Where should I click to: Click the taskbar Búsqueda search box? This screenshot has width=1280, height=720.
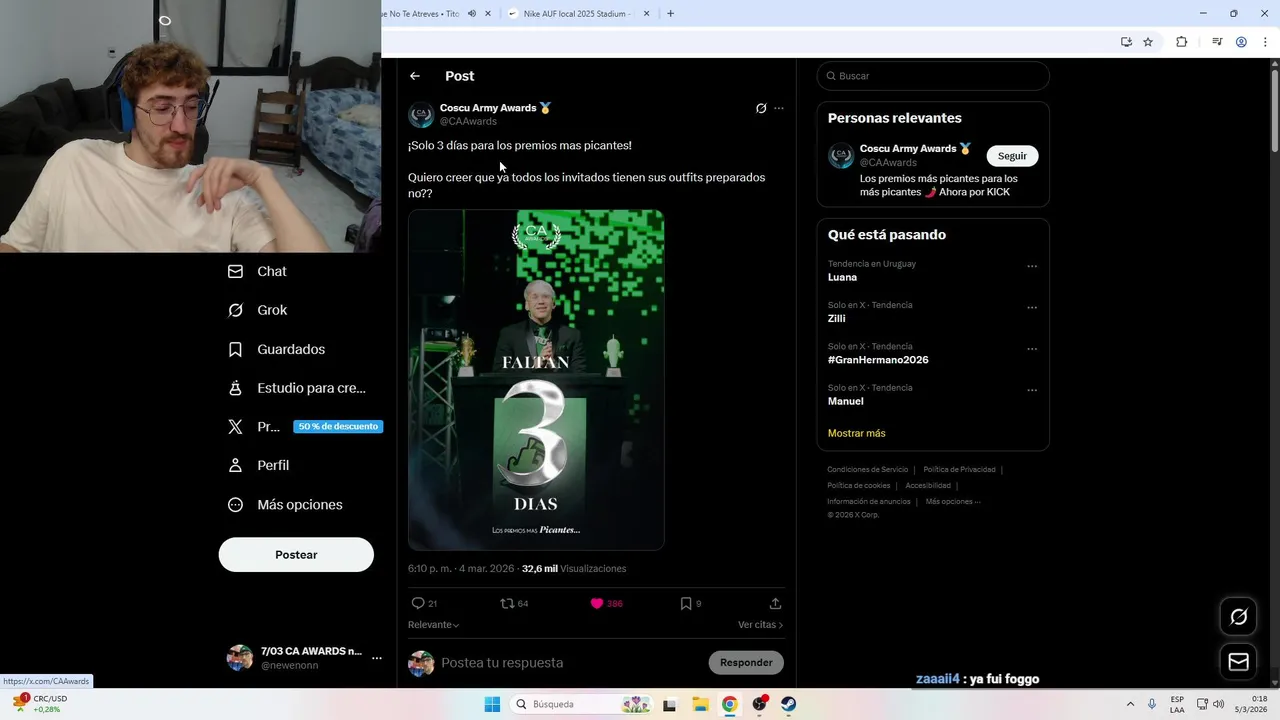[x=581, y=704]
